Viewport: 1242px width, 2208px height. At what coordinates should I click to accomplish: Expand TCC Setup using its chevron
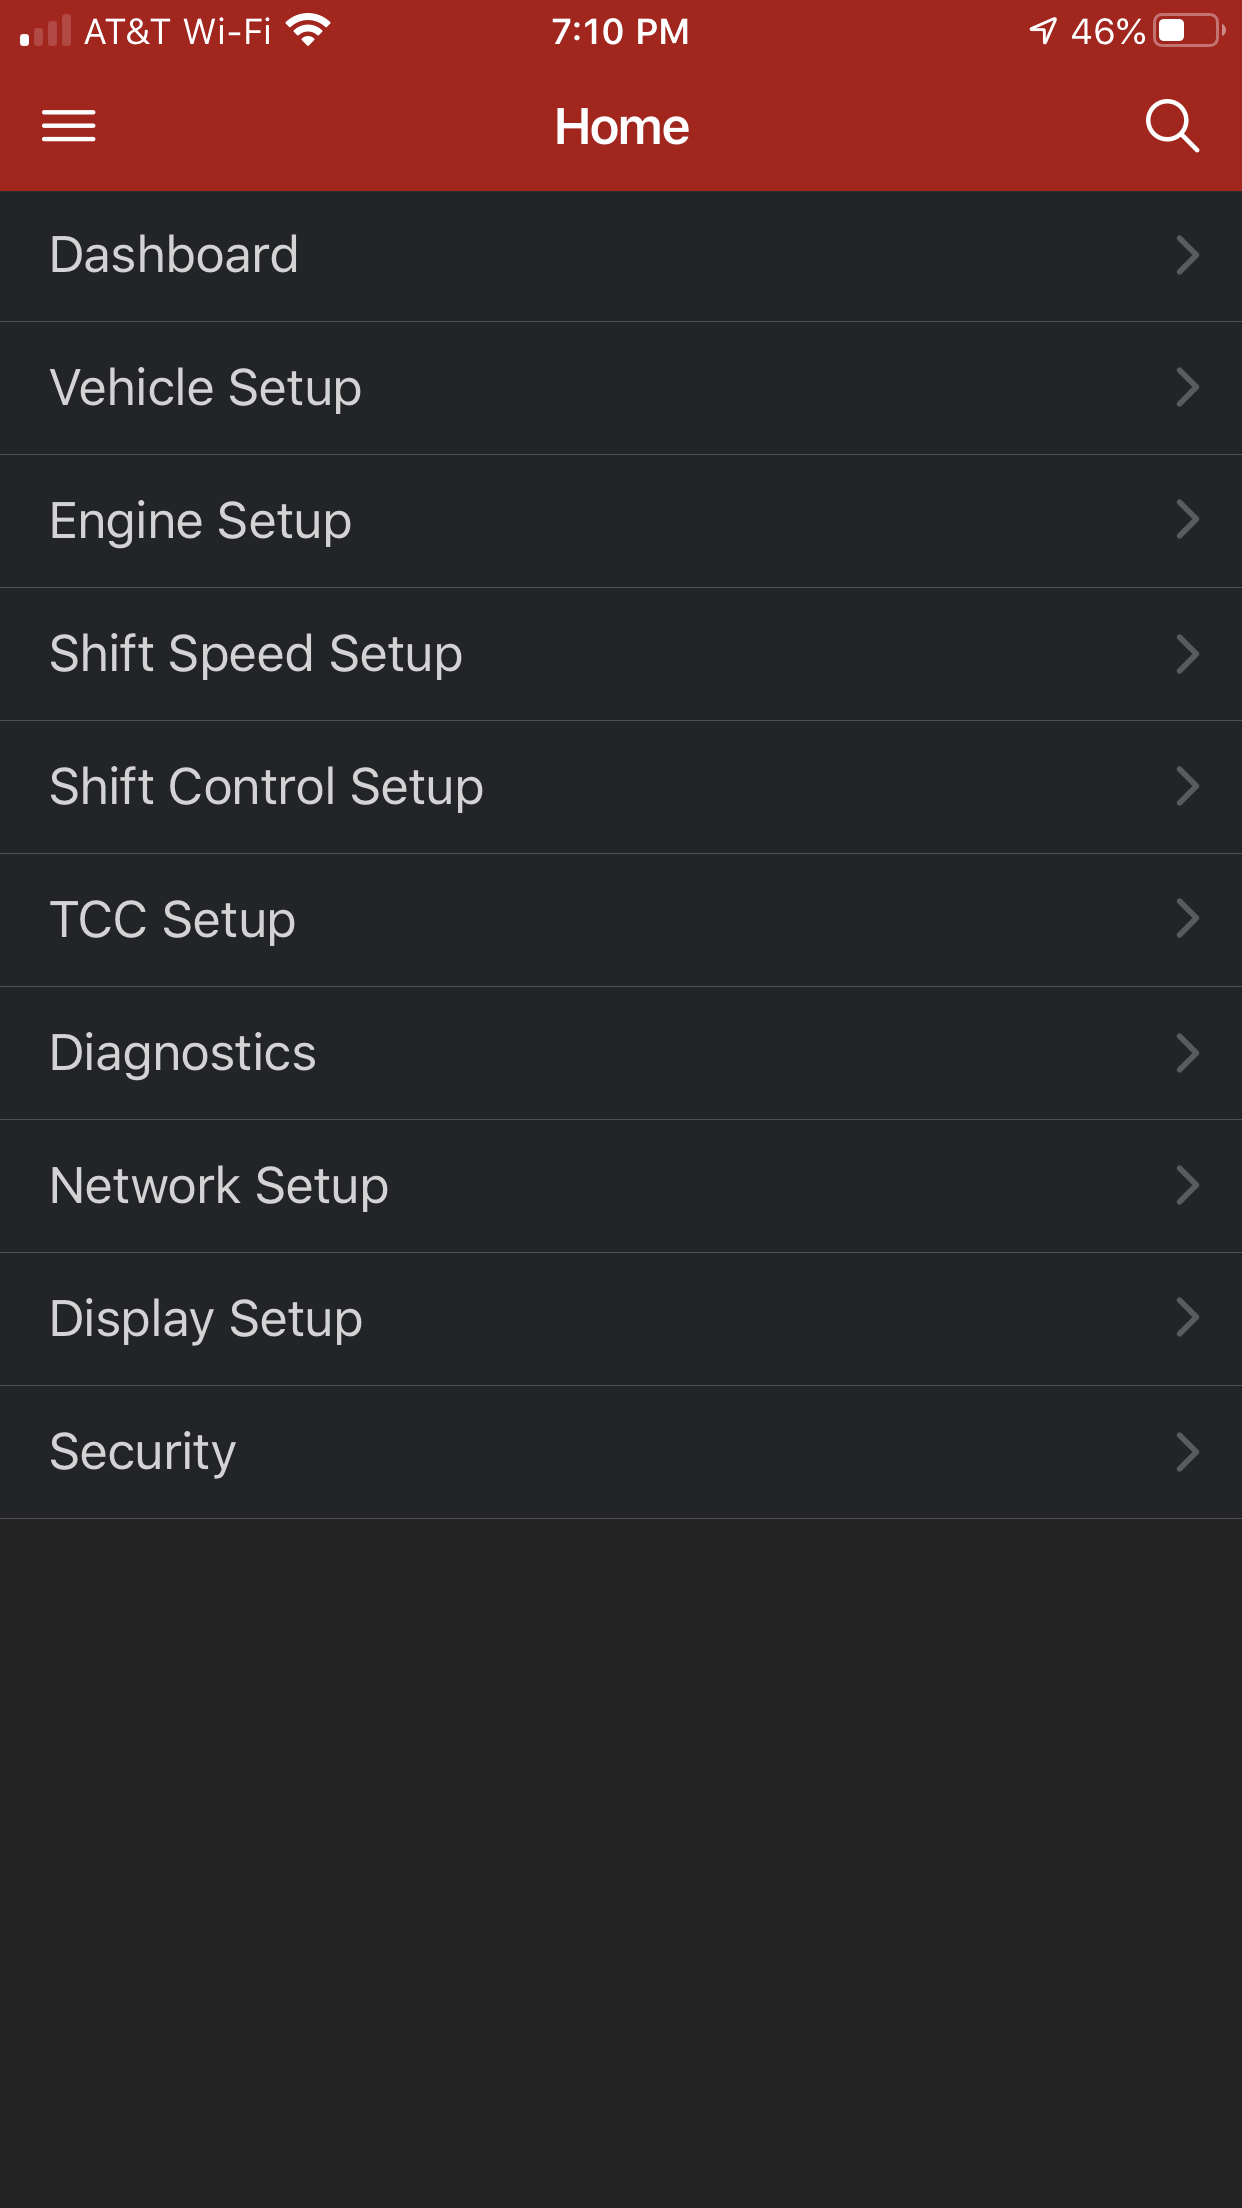point(1187,919)
